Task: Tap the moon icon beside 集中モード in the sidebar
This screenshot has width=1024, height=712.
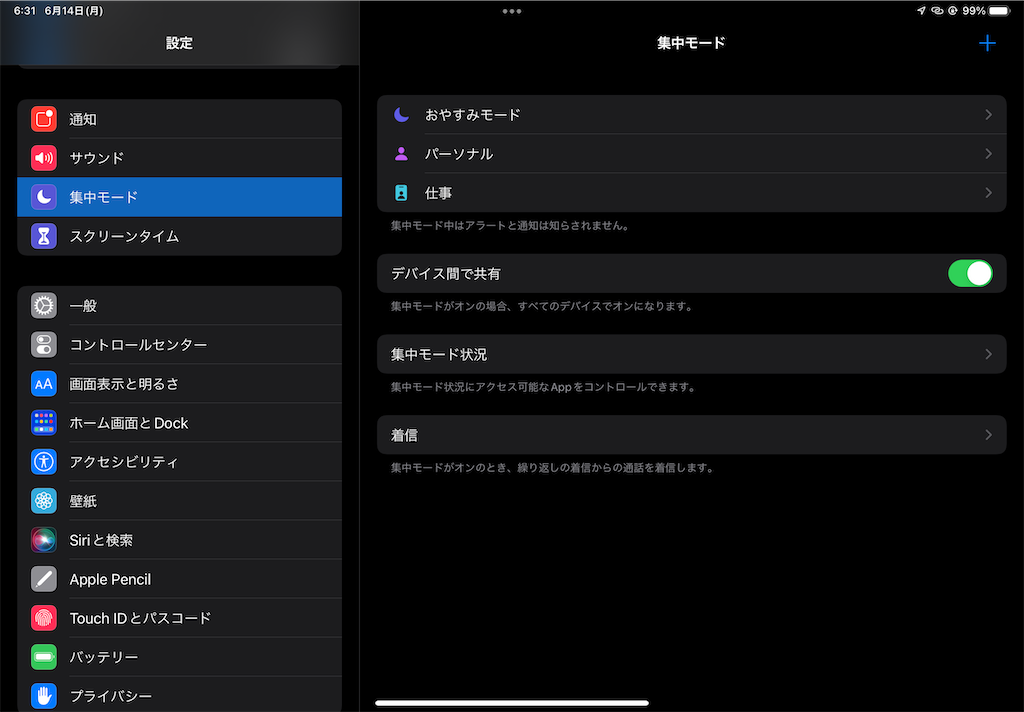Action: (x=44, y=197)
